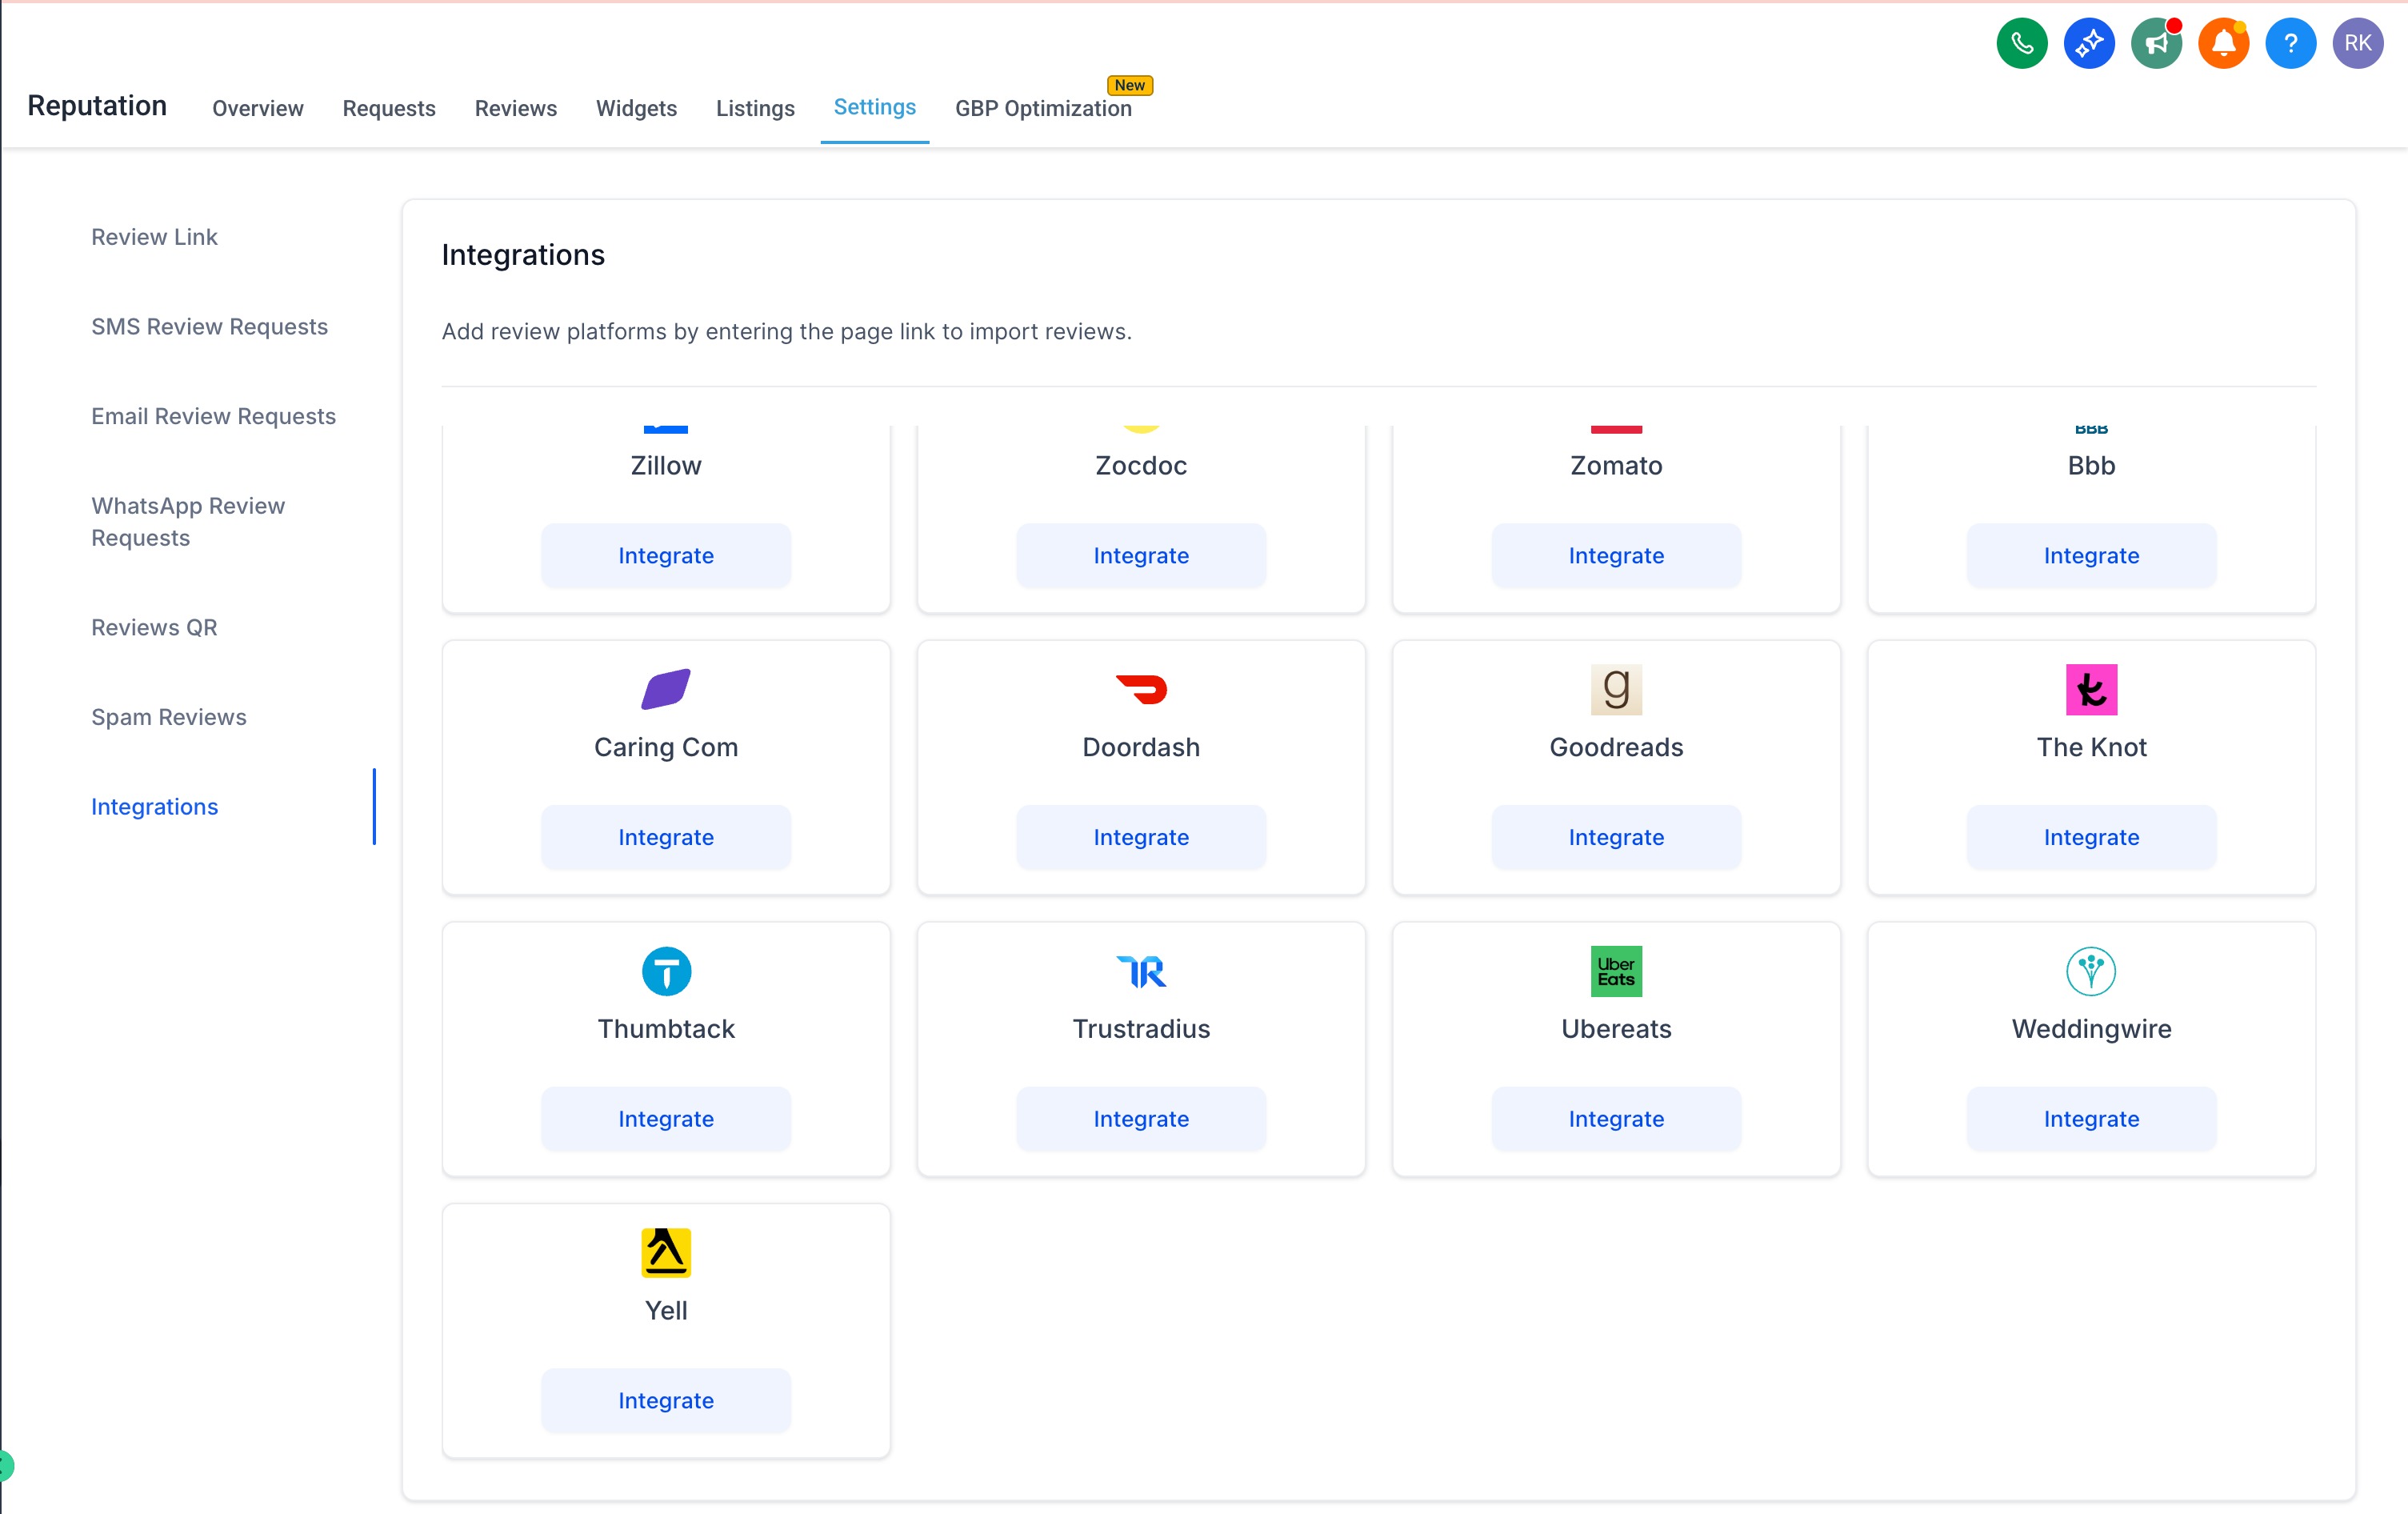Click the Weddingwire card name
The width and height of the screenshot is (2408, 1514).
(2091, 1028)
